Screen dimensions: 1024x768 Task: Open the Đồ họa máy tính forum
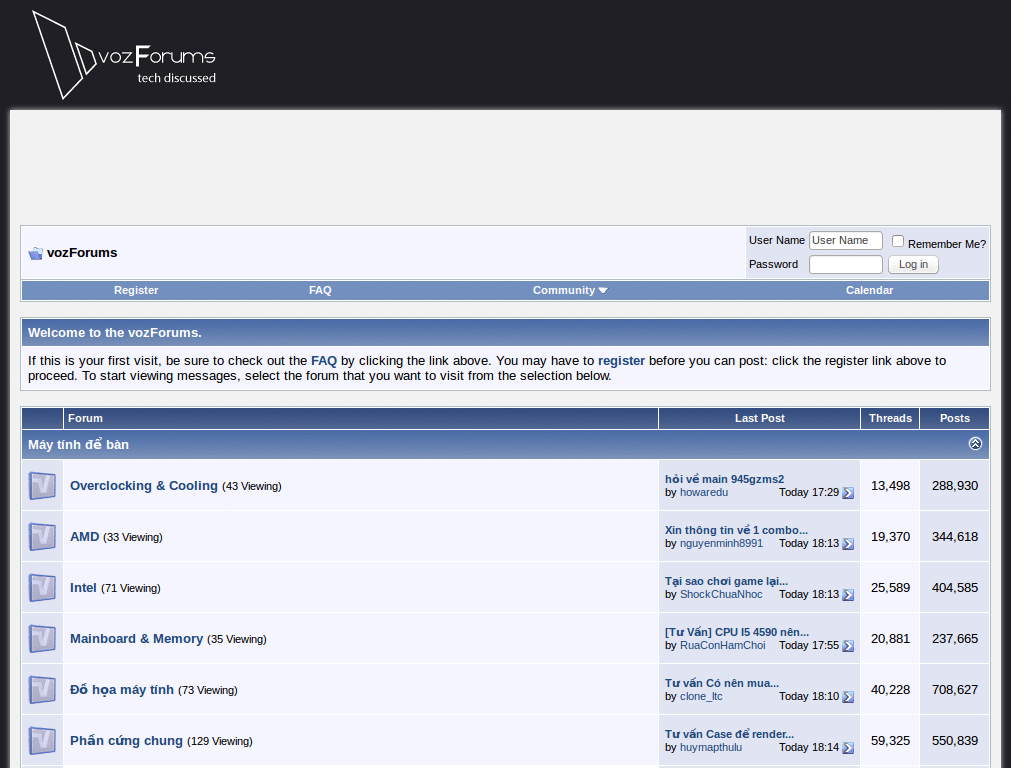pos(121,690)
